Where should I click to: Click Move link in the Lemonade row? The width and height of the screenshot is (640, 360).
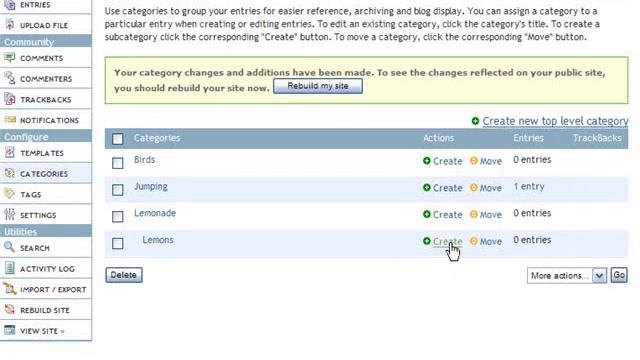click(491, 215)
